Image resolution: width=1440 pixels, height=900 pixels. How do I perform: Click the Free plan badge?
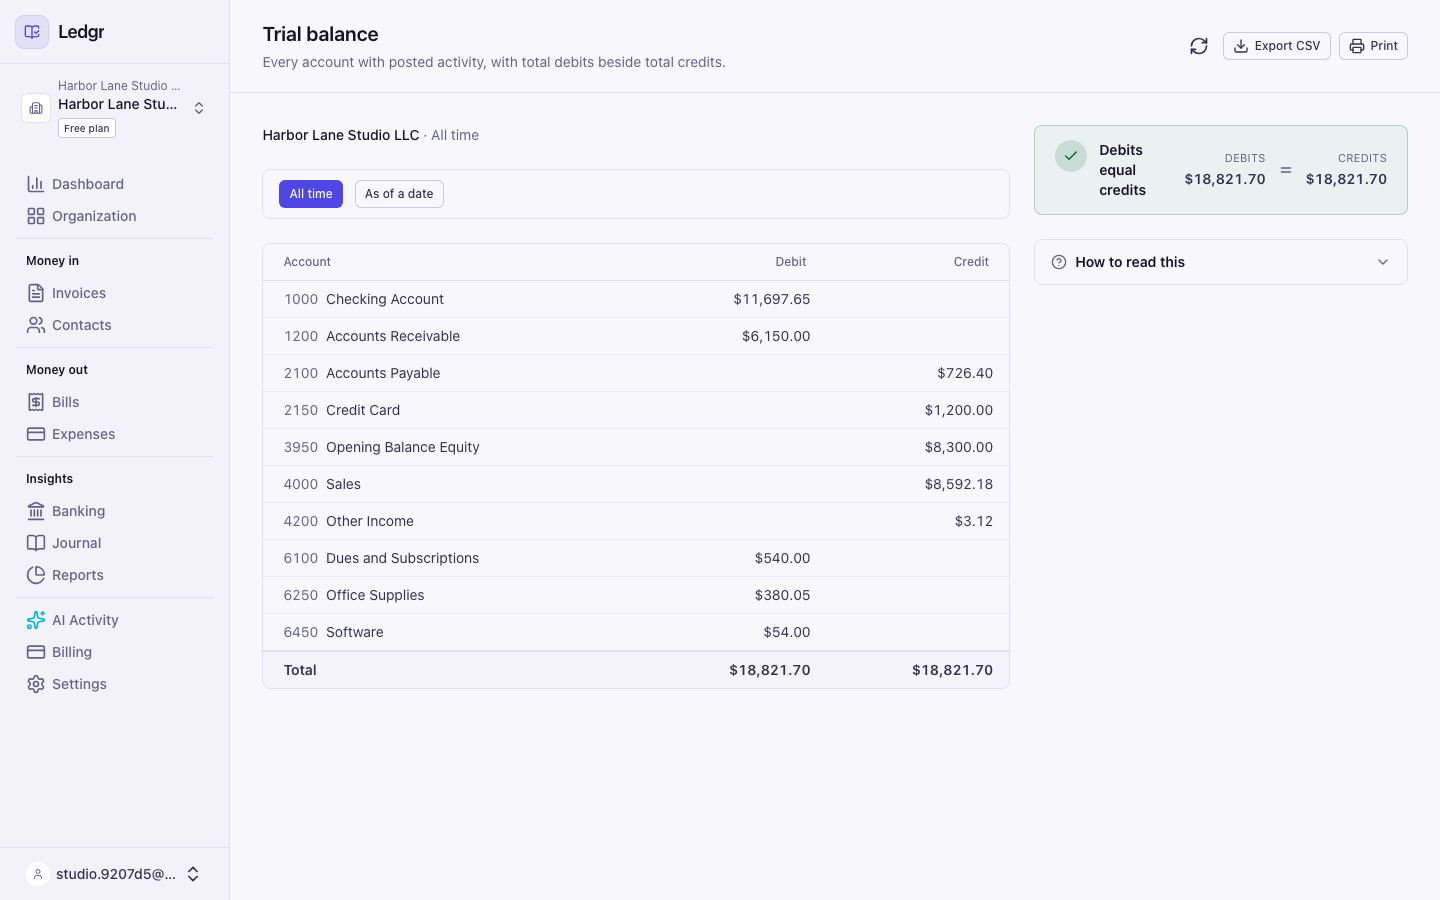[x=87, y=128]
